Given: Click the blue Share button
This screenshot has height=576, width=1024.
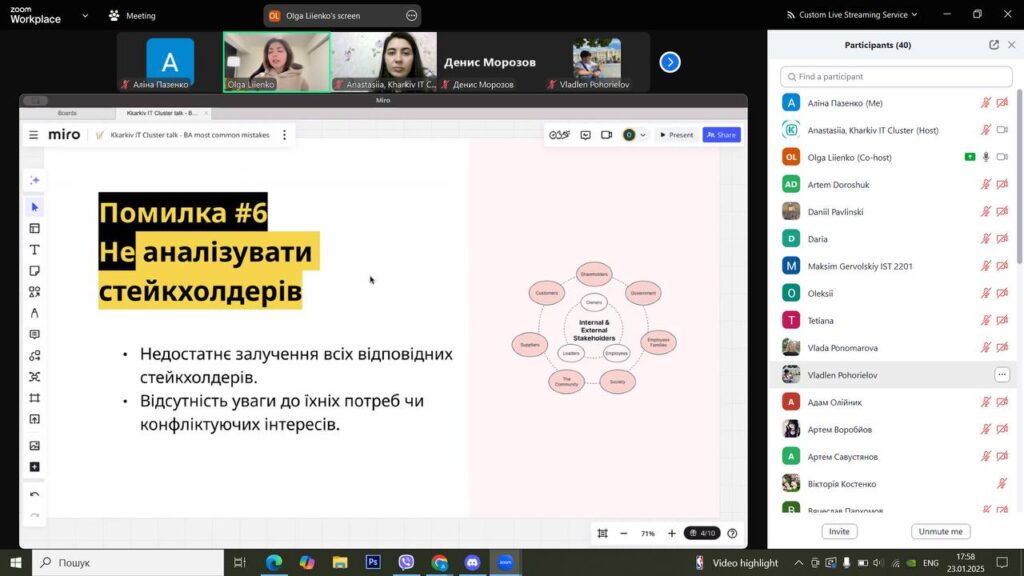Looking at the screenshot, I should click(x=722, y=135).
